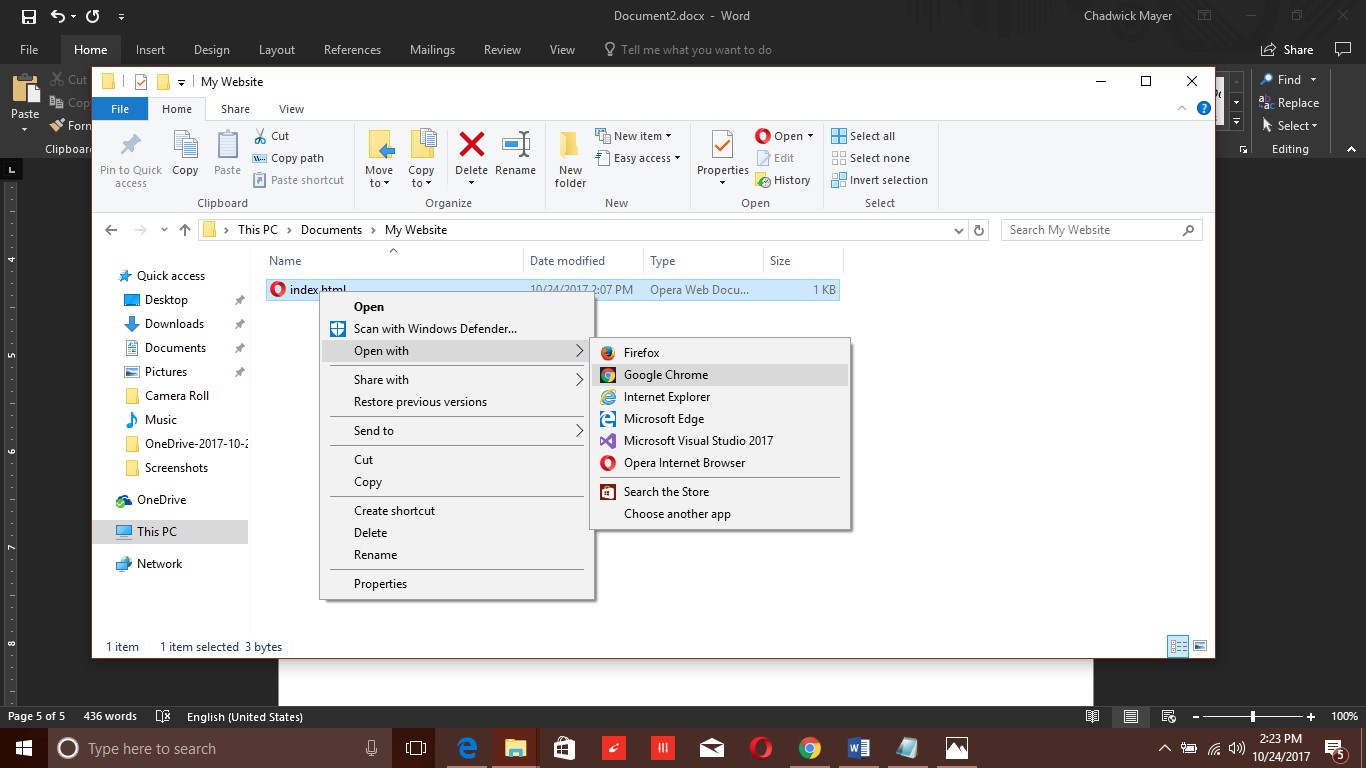Click the Back navigation arrow
1366x768 pixels.
click(111, 230)
